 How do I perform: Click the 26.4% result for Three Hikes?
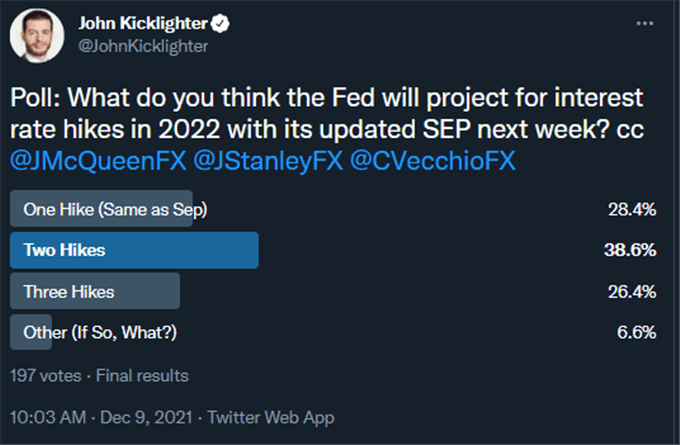[632, 291]
